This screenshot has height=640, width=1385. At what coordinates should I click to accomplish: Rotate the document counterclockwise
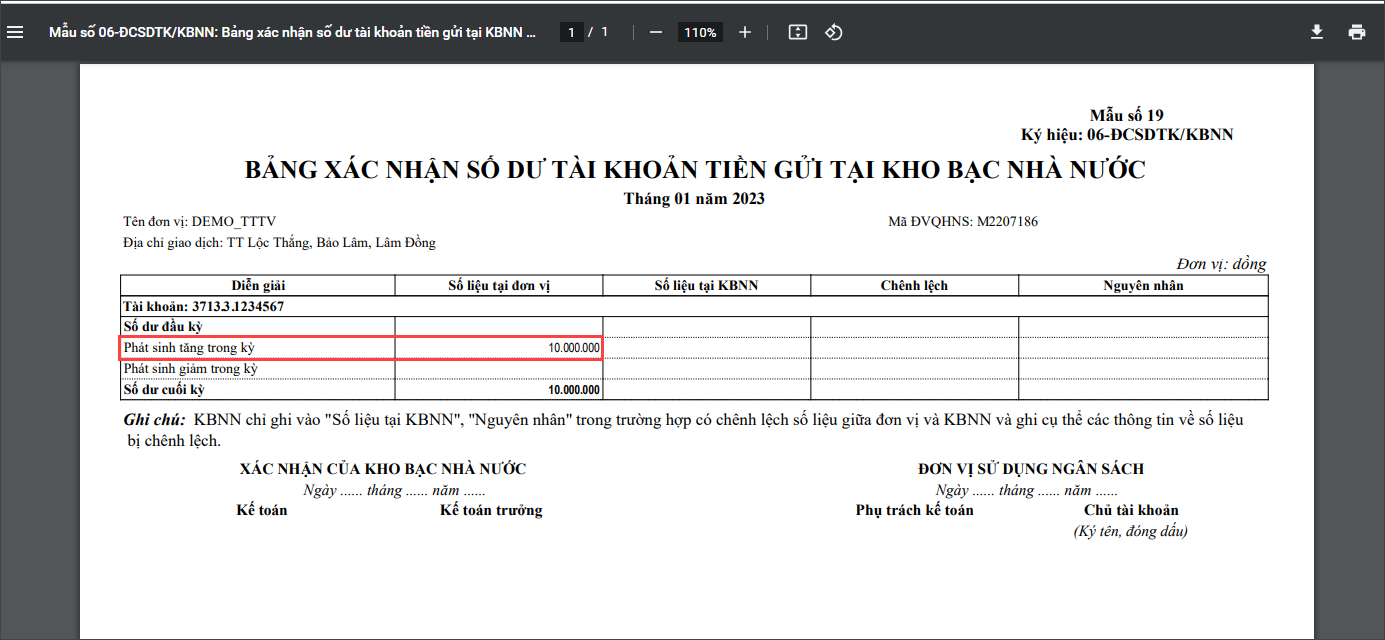(833, 32)
